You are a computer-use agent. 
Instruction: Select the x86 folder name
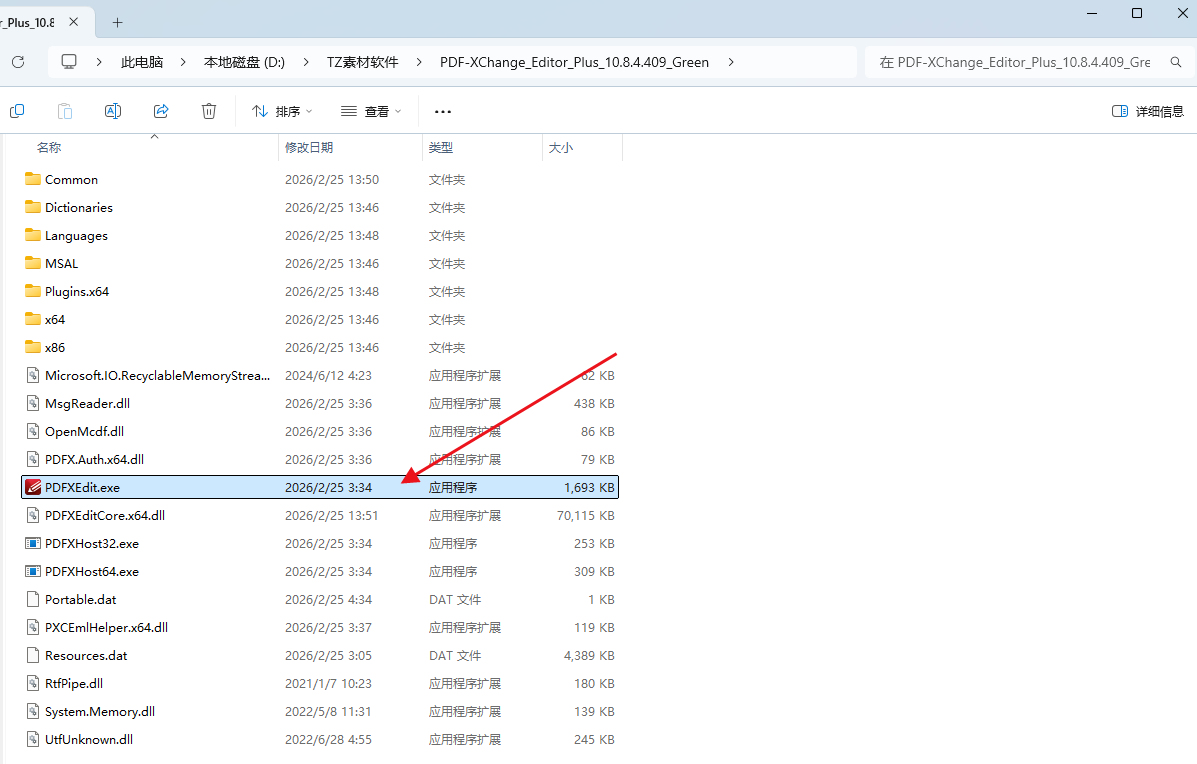[x=55, y=347]
